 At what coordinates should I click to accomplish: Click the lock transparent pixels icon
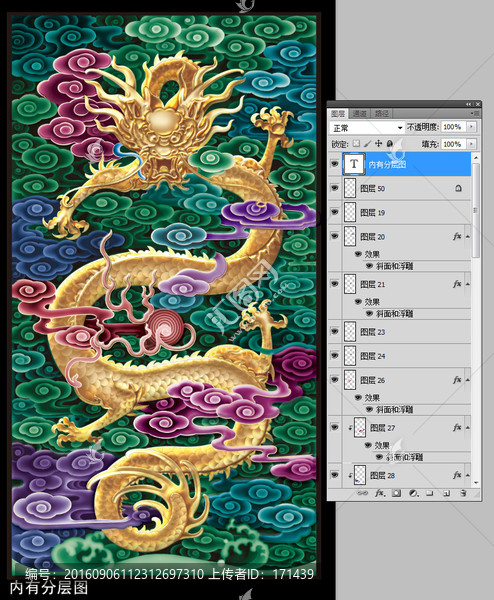[x=356, y=143]
